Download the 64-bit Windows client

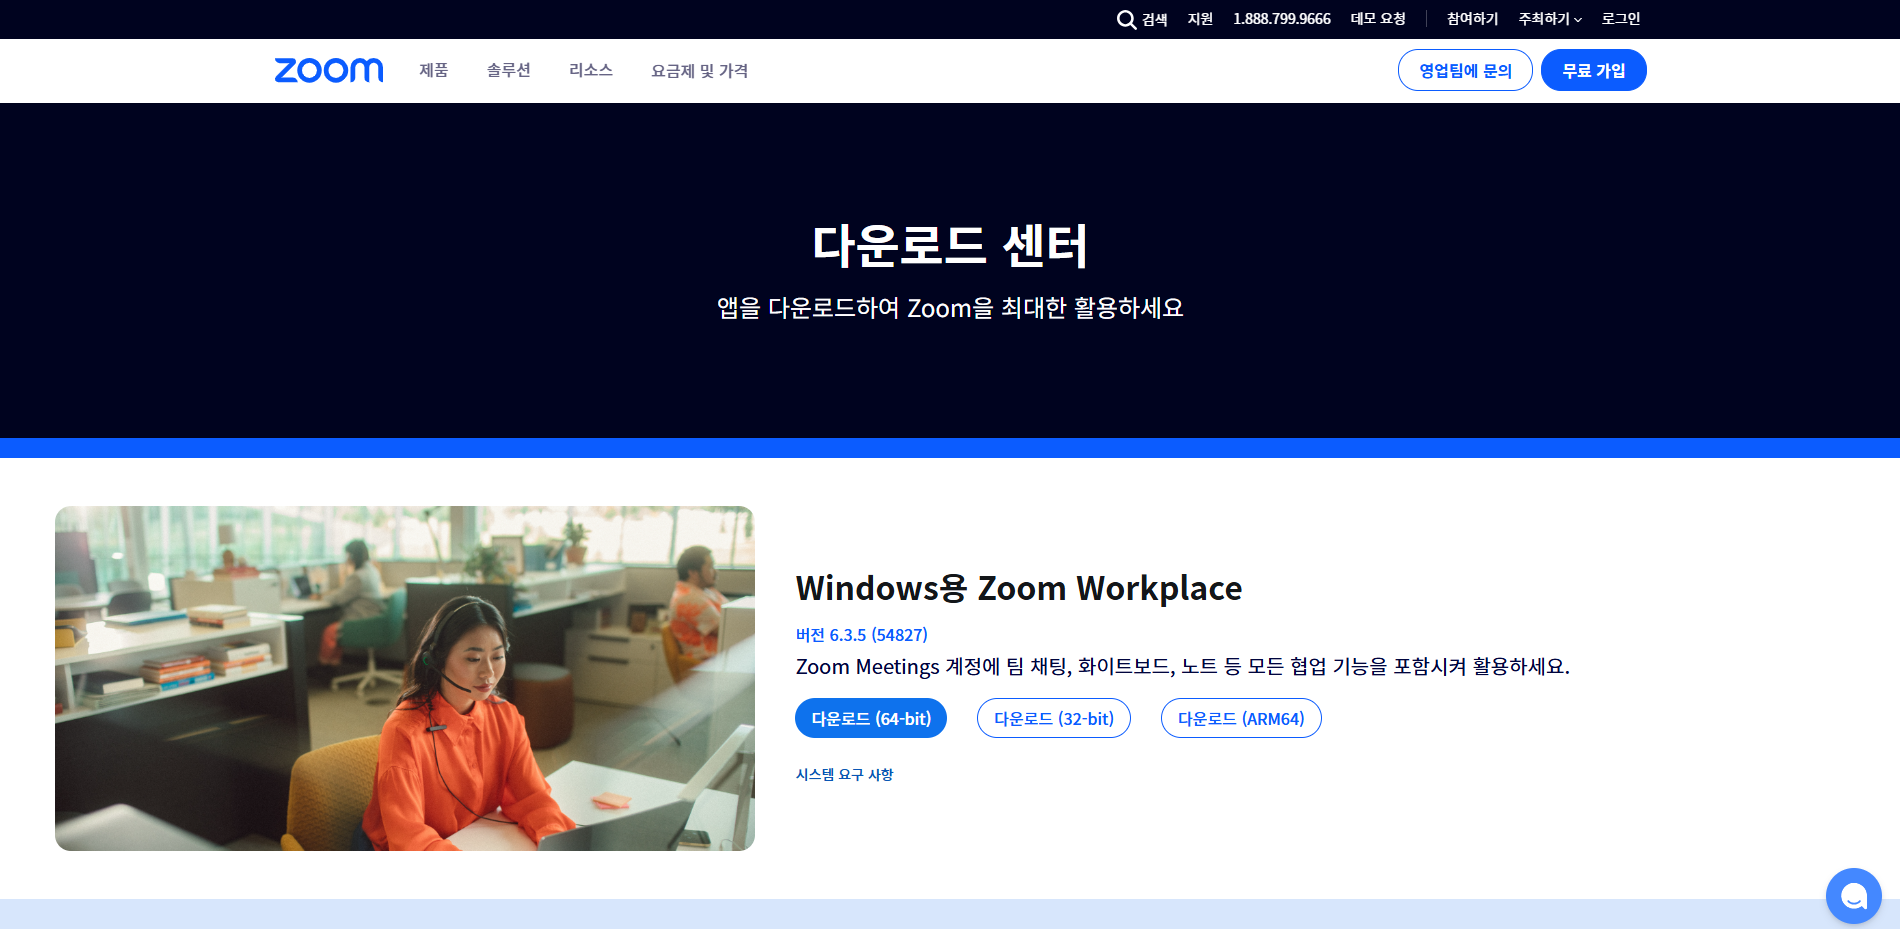(871, 718)
